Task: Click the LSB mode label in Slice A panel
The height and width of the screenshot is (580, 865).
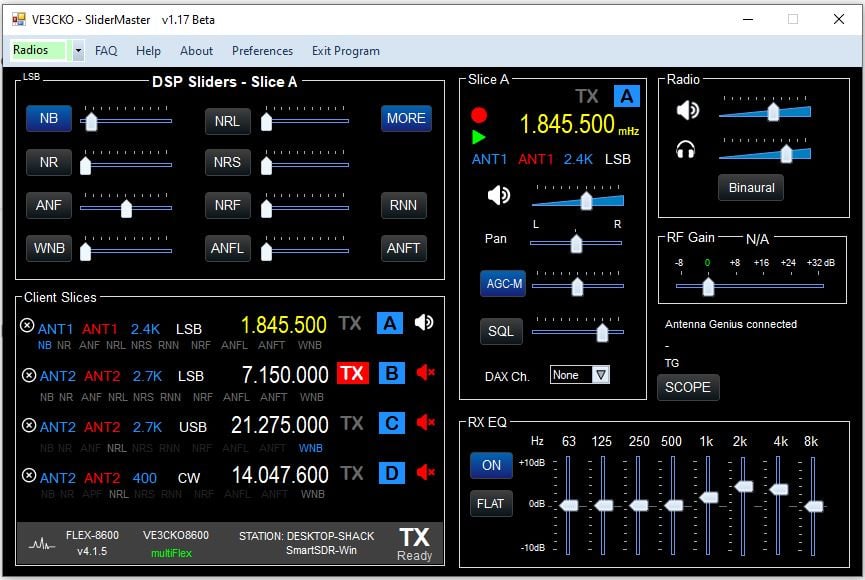Action: point(618,159)
